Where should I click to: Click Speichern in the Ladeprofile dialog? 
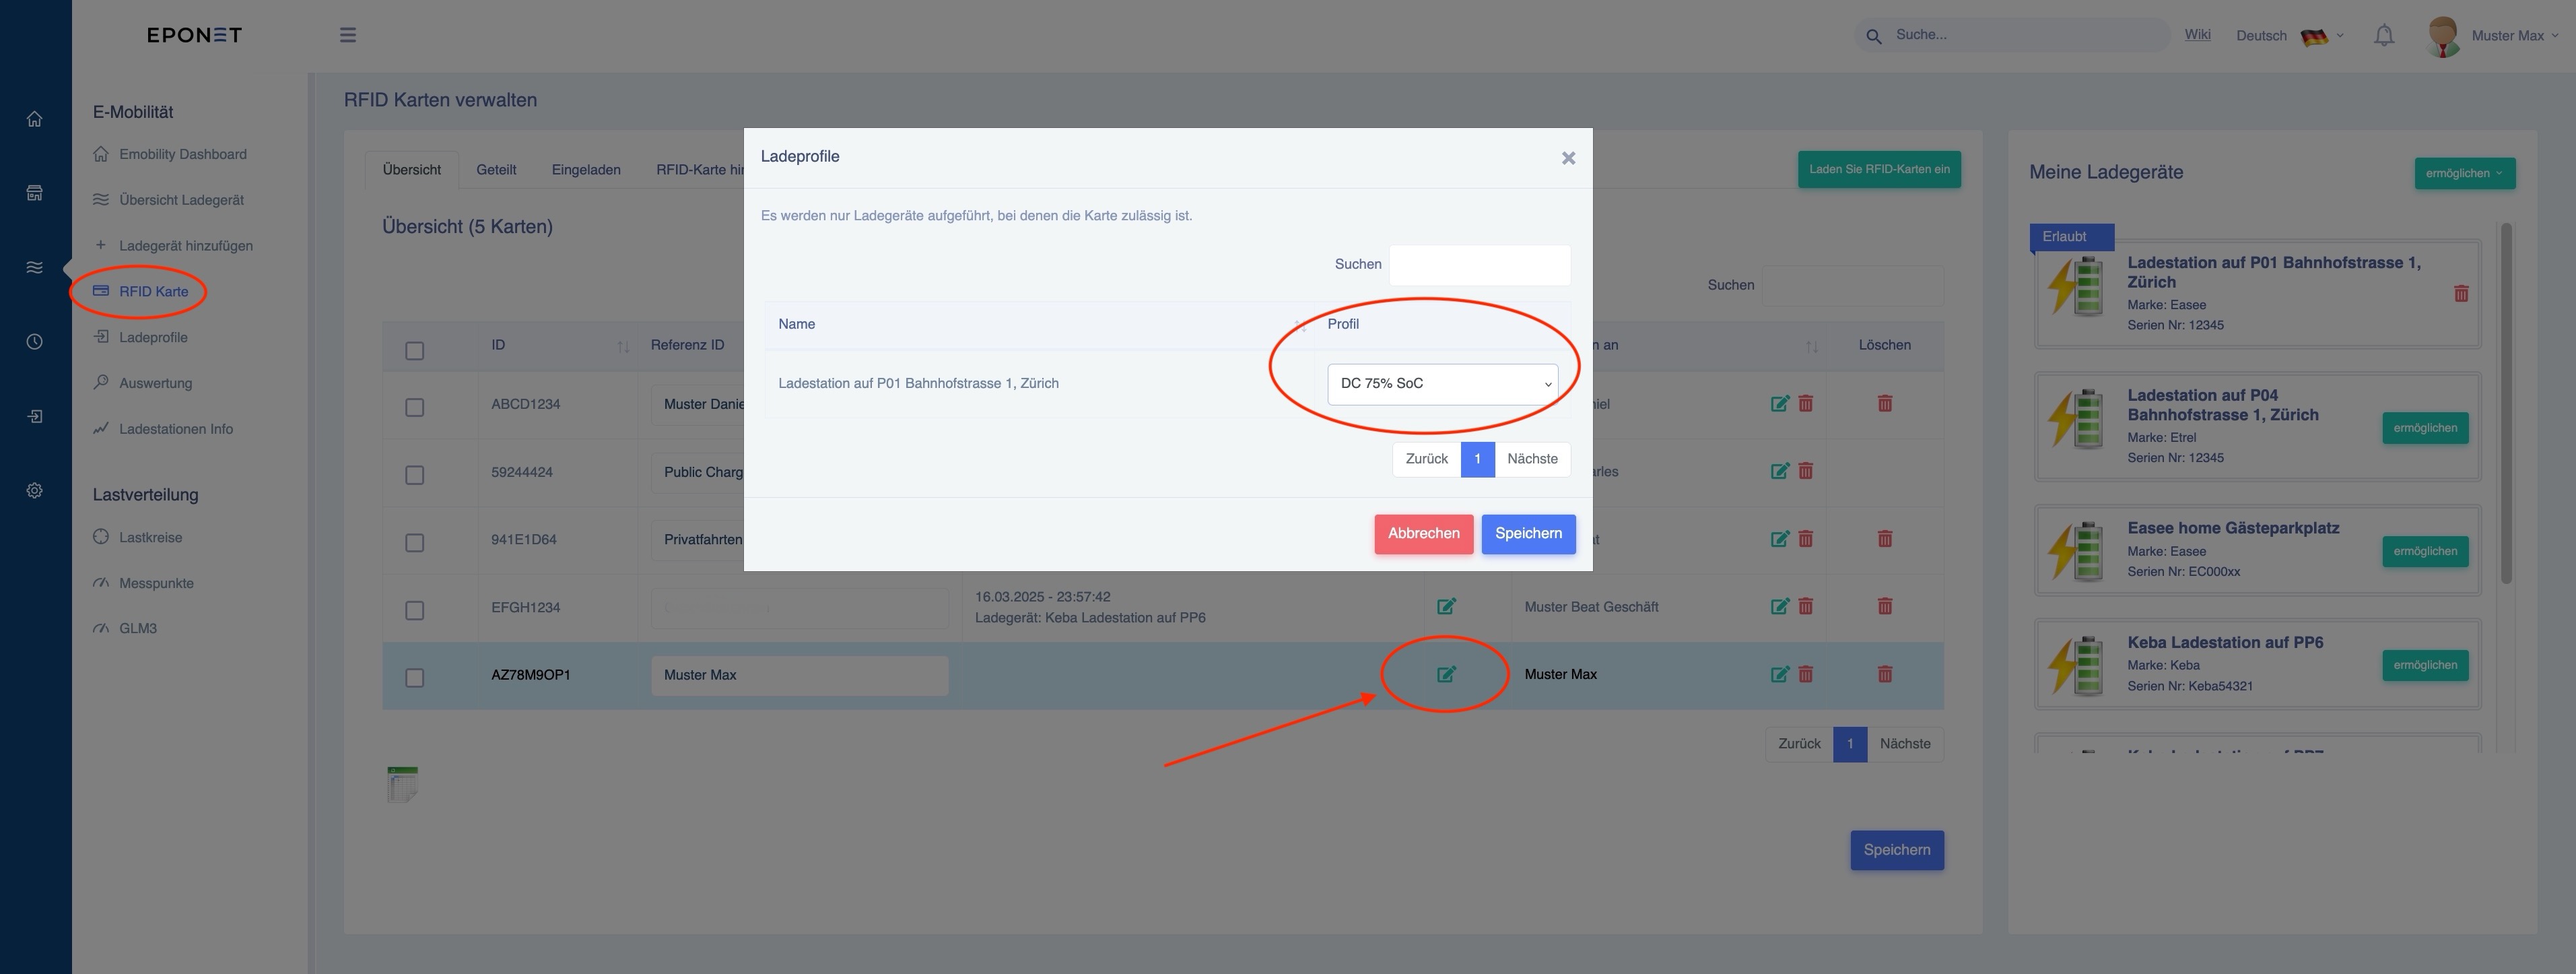tap(1528, 534)
